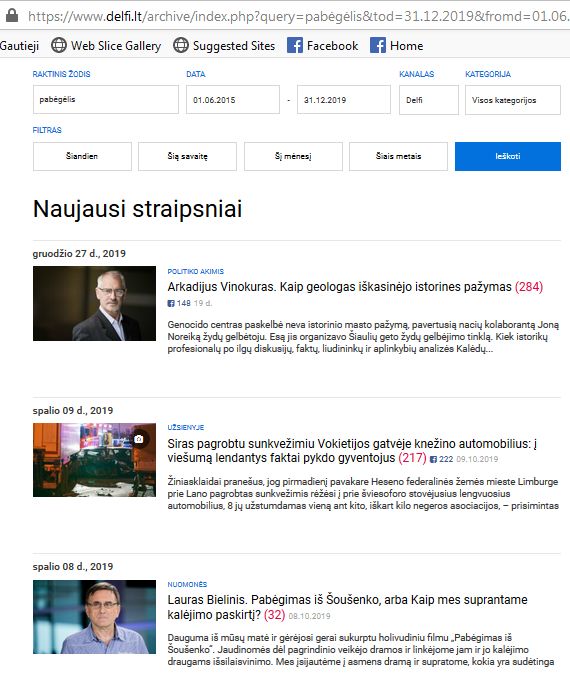Image resolution: width=570 pixels, height=682 pixels.
Task: Select the Šią savaitę filter
Action: [188, 156]
